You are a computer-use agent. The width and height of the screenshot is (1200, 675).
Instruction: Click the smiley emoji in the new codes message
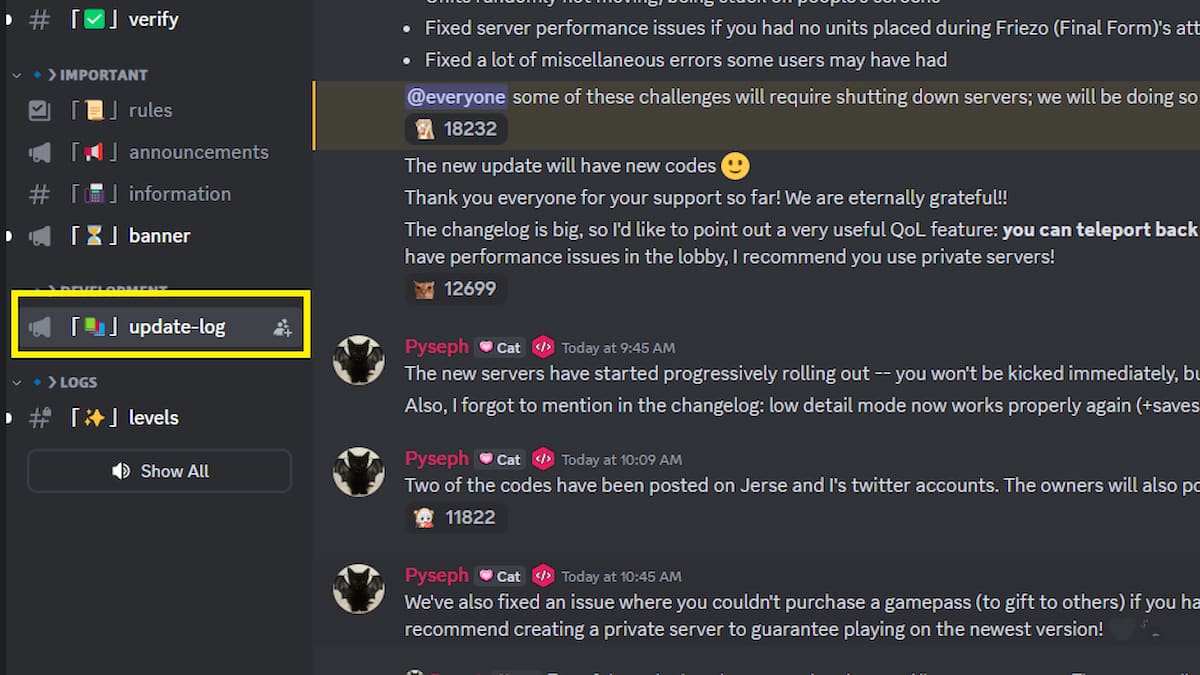coord(733,166)
